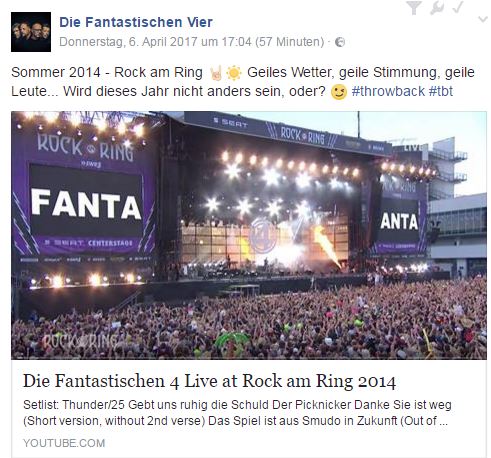Image resolution: width=491 pixels, height=458 pixels.
Task: Open the wrench tools icon
Action: (437, 8)
